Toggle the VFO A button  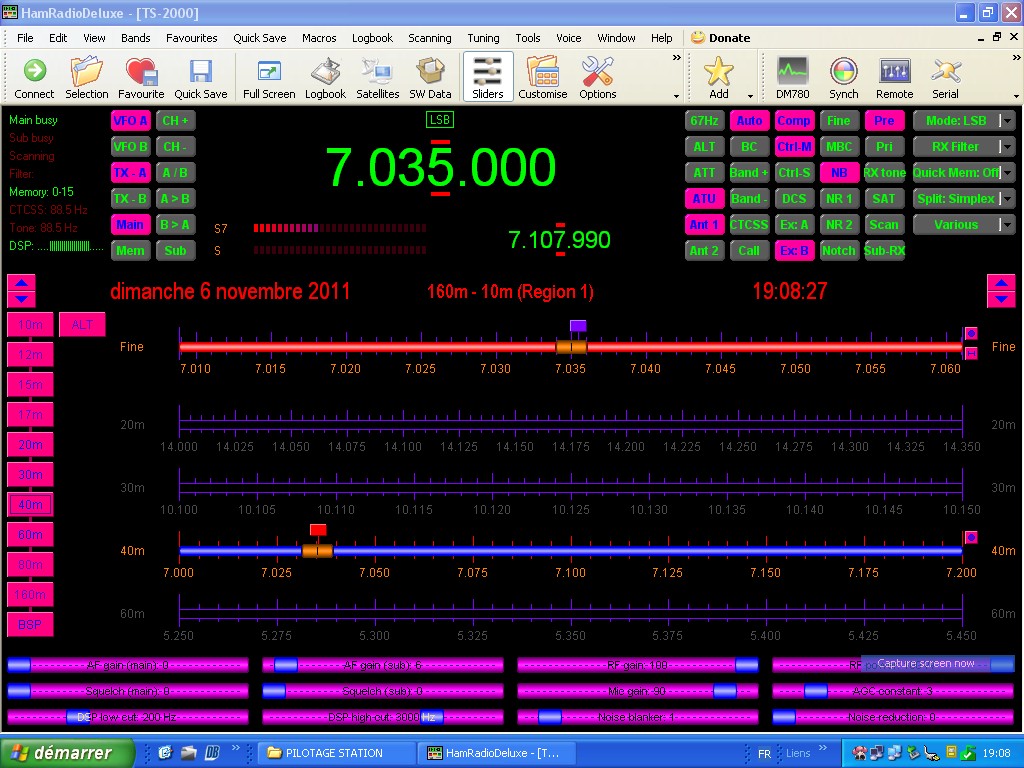click(131, 120)
